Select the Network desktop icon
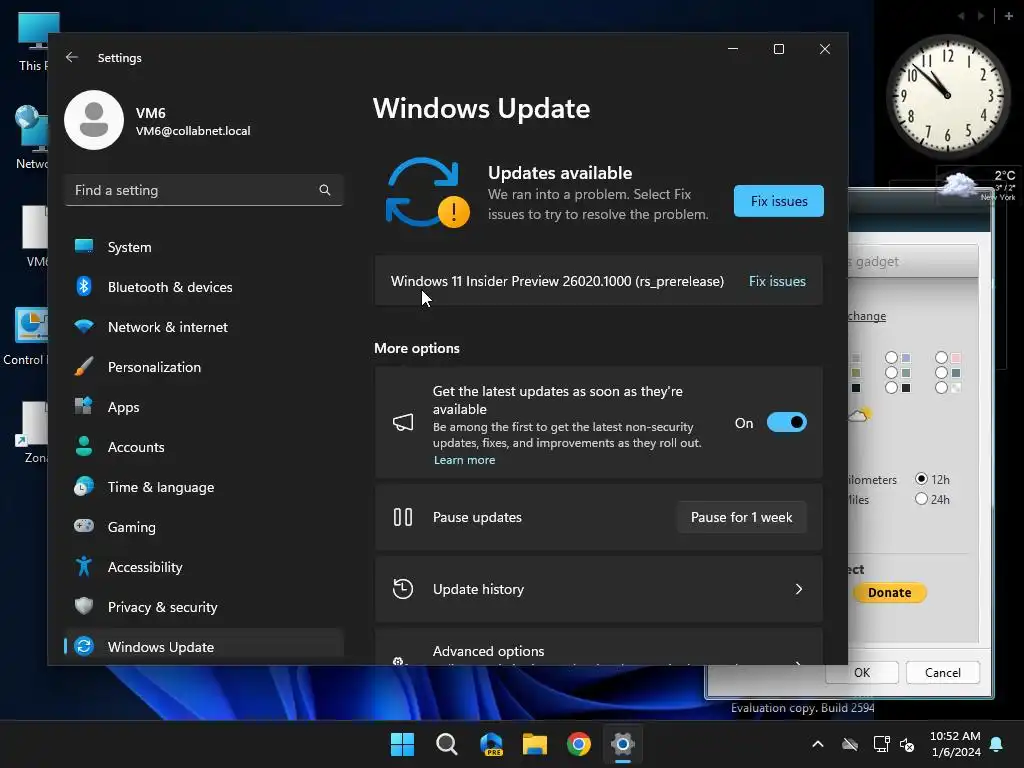 pos(31,138)
